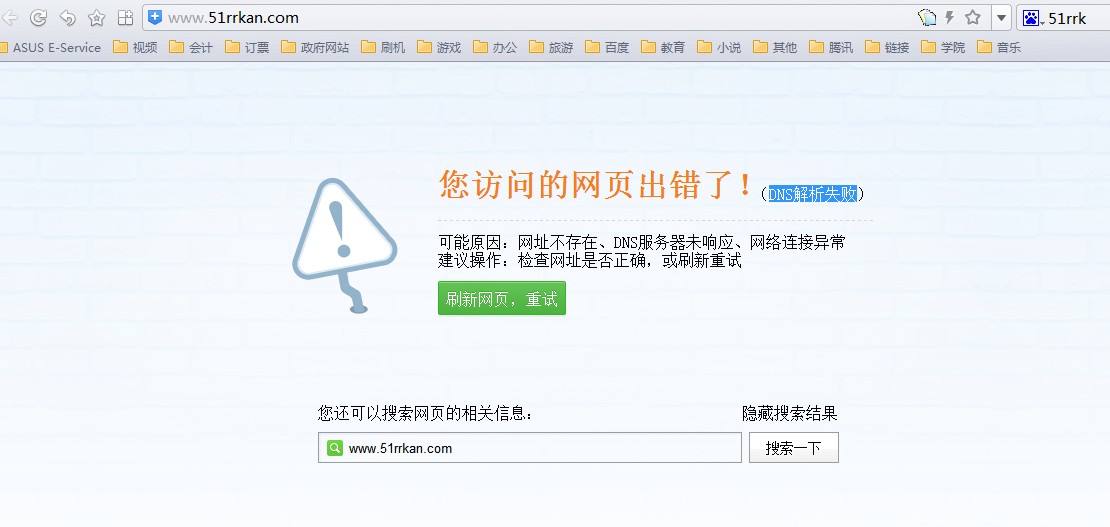The height and width of the screenshot is (527, 1110).
Task: Click the blue shield icon in address bar
Action: point(155,18)
